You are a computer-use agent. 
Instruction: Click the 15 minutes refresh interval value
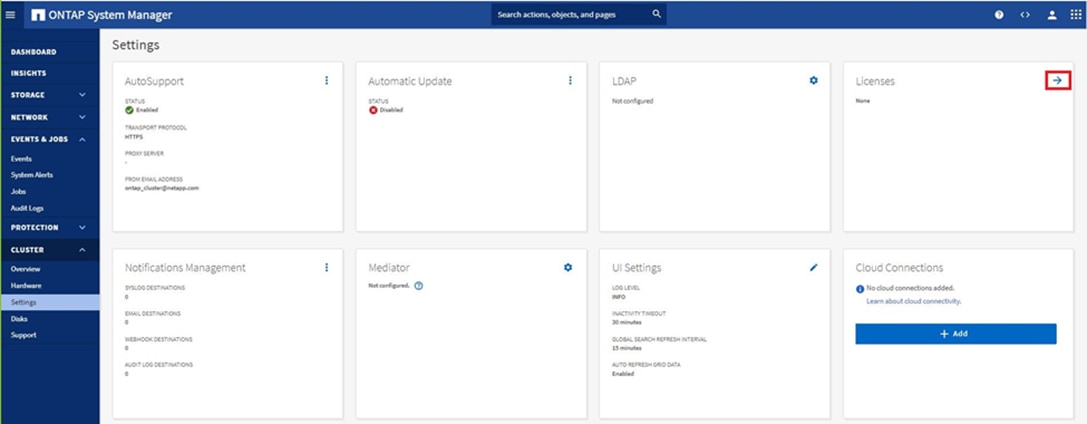point(627,348)
